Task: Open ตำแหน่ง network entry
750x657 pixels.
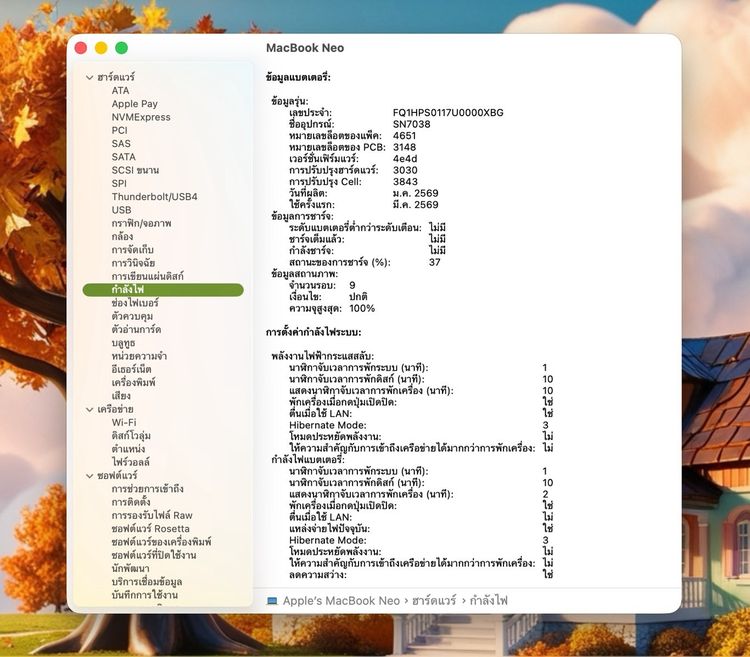Action: tap(128, 449)
